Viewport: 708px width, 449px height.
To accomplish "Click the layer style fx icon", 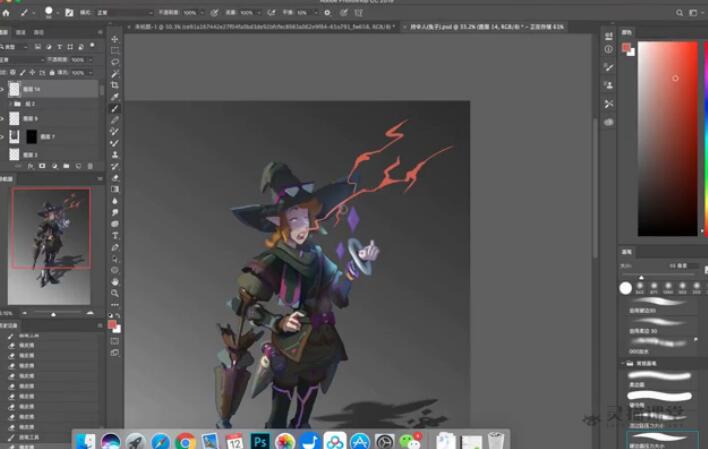I will pyautogui.click(x=30, y=166).
